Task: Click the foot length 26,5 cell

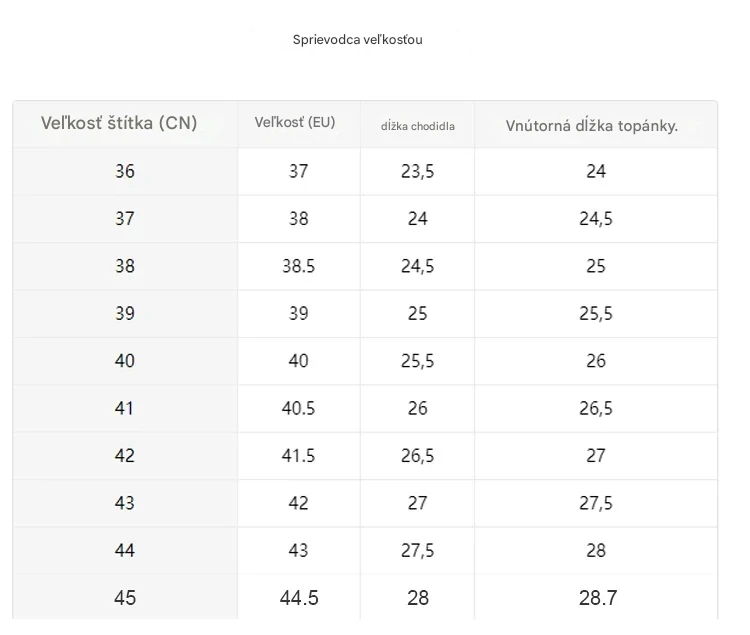Action: [418, 456]
